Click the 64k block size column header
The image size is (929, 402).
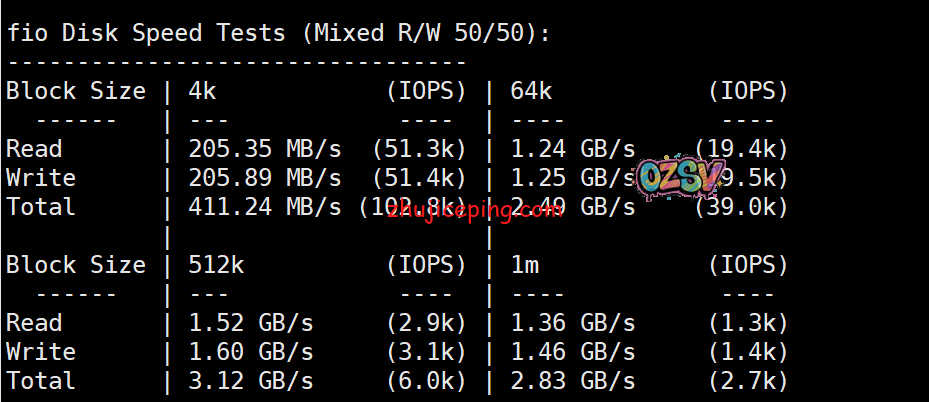point(532,91)
